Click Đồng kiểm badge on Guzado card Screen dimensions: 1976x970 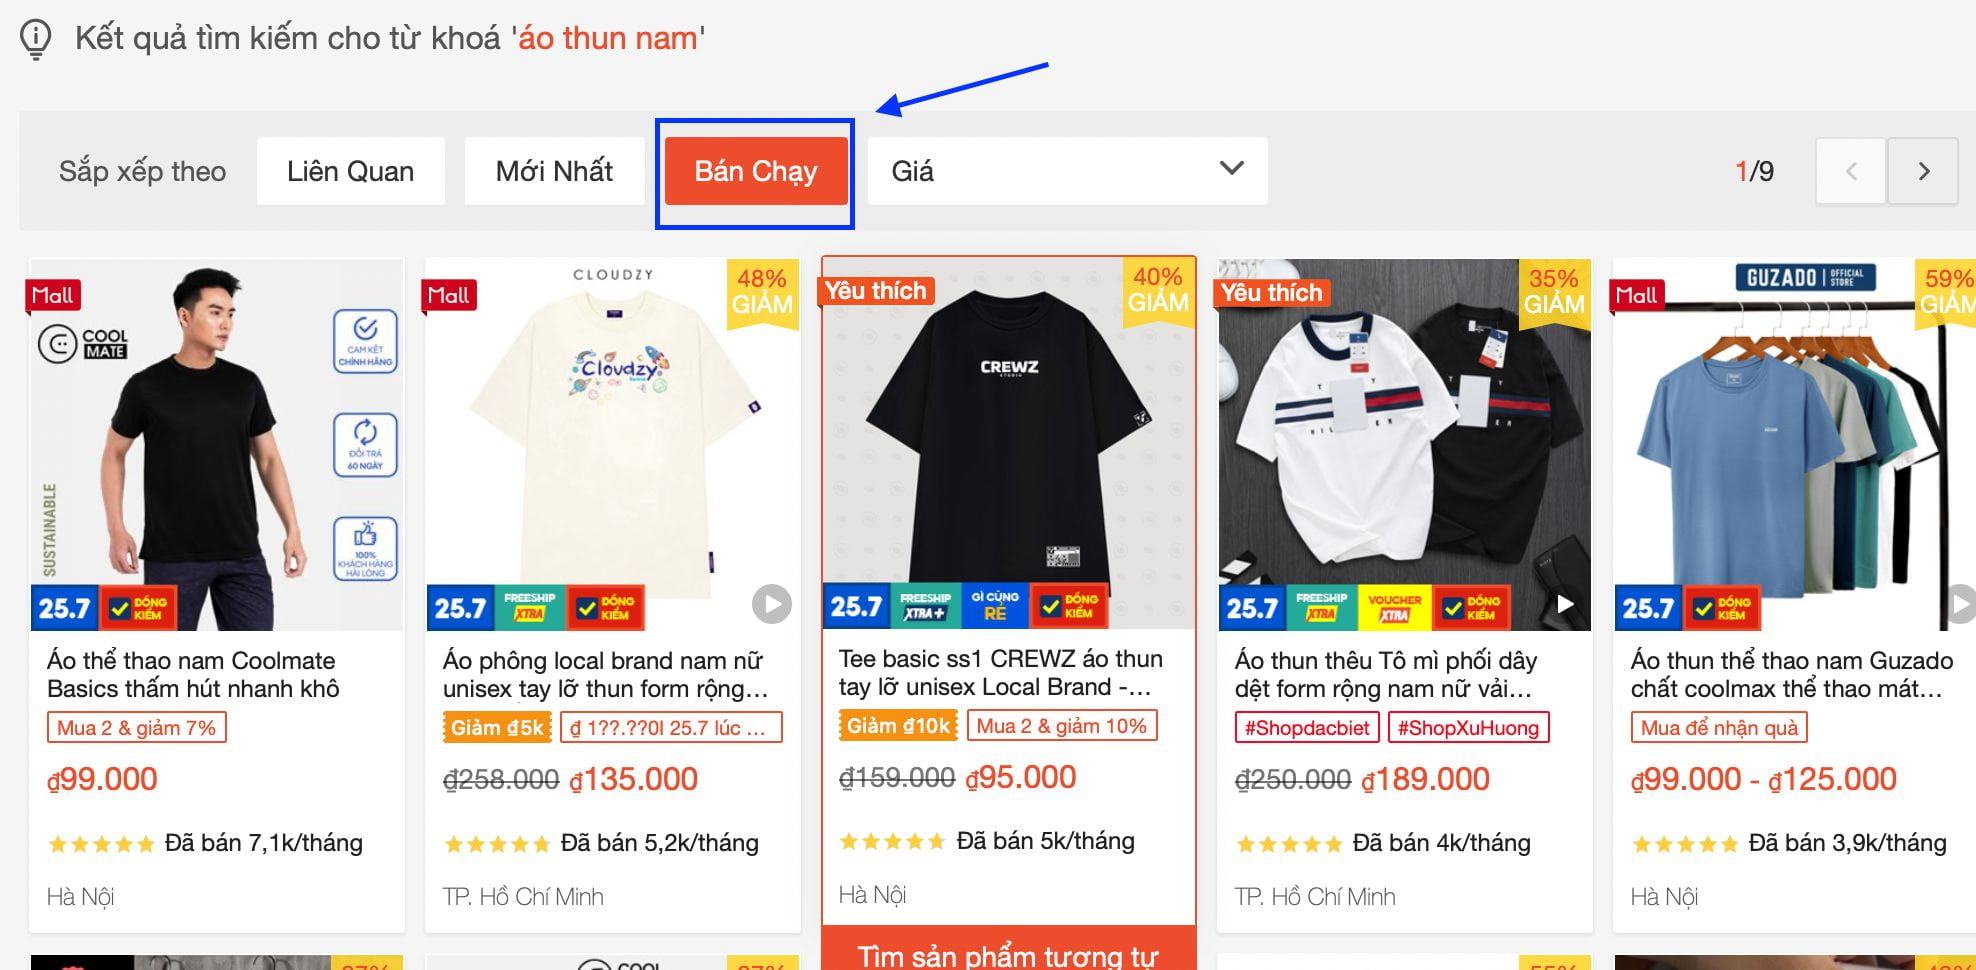point(1722,608)
